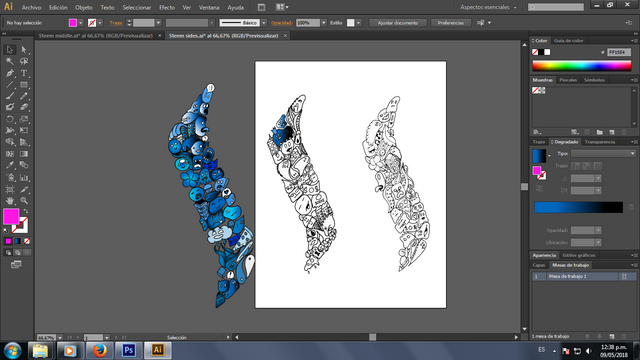Open the Ventana menu
This screenshot has height=360, width=640.
(x=209, y=7)
